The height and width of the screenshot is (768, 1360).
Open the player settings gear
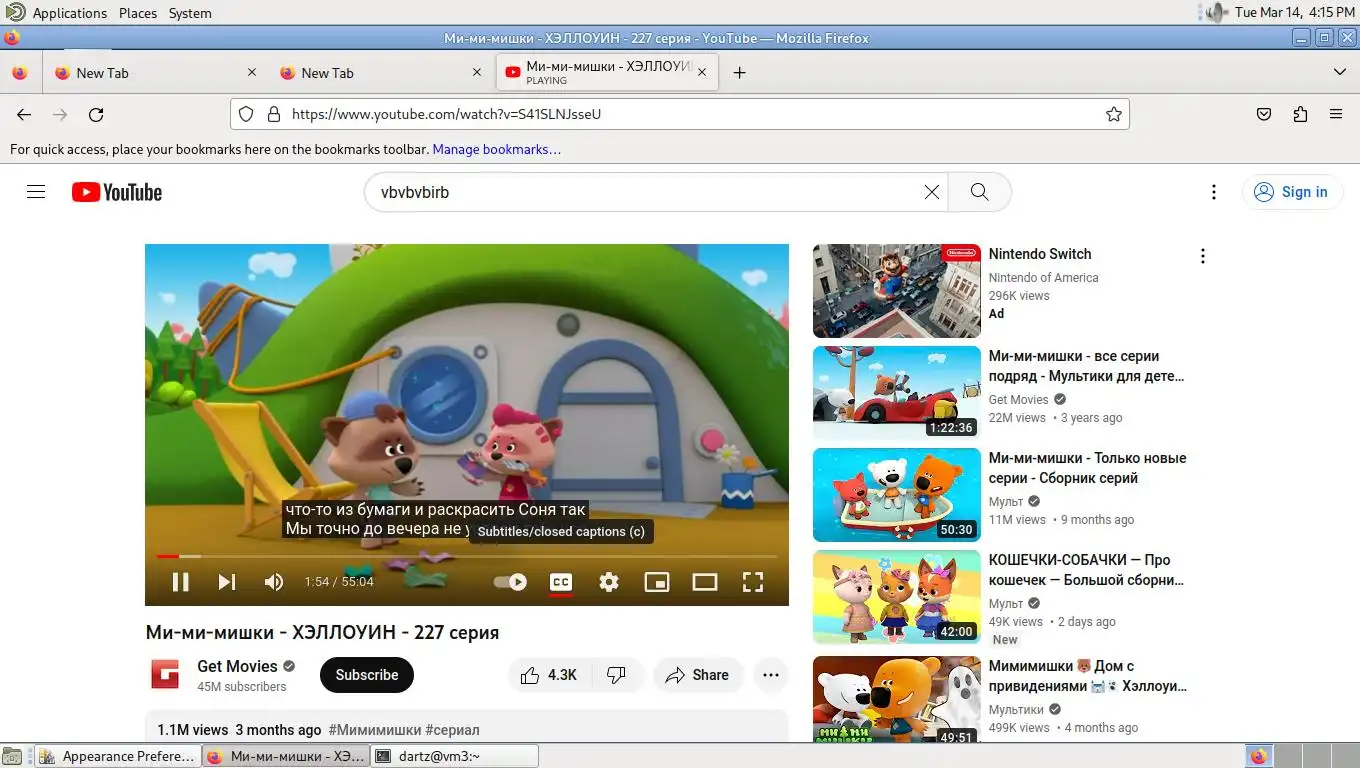[609, 582]
